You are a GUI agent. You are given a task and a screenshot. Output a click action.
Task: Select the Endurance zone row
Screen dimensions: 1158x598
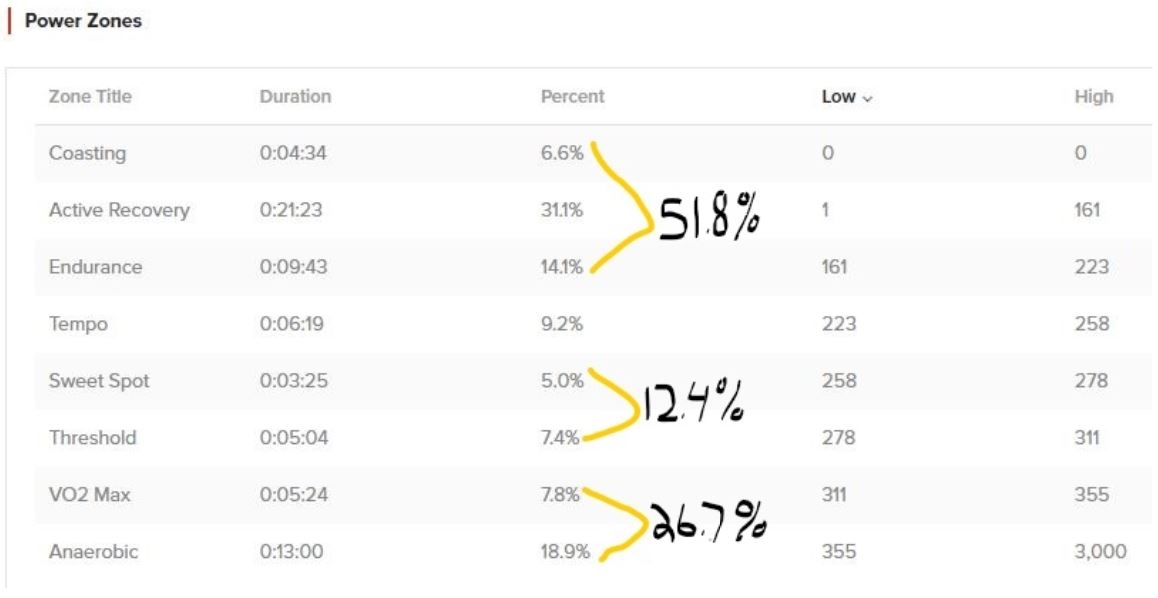96,267
